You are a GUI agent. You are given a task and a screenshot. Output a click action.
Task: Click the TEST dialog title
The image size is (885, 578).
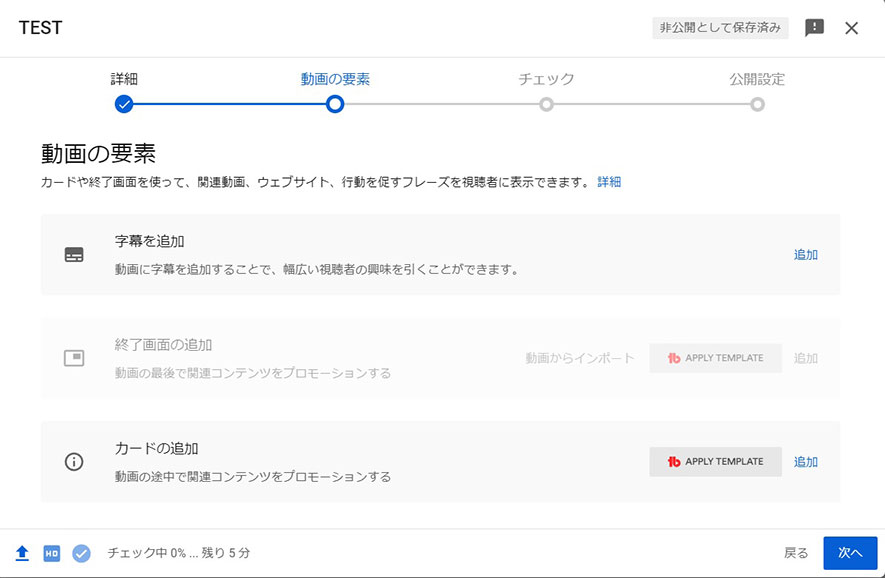[41, 28]
